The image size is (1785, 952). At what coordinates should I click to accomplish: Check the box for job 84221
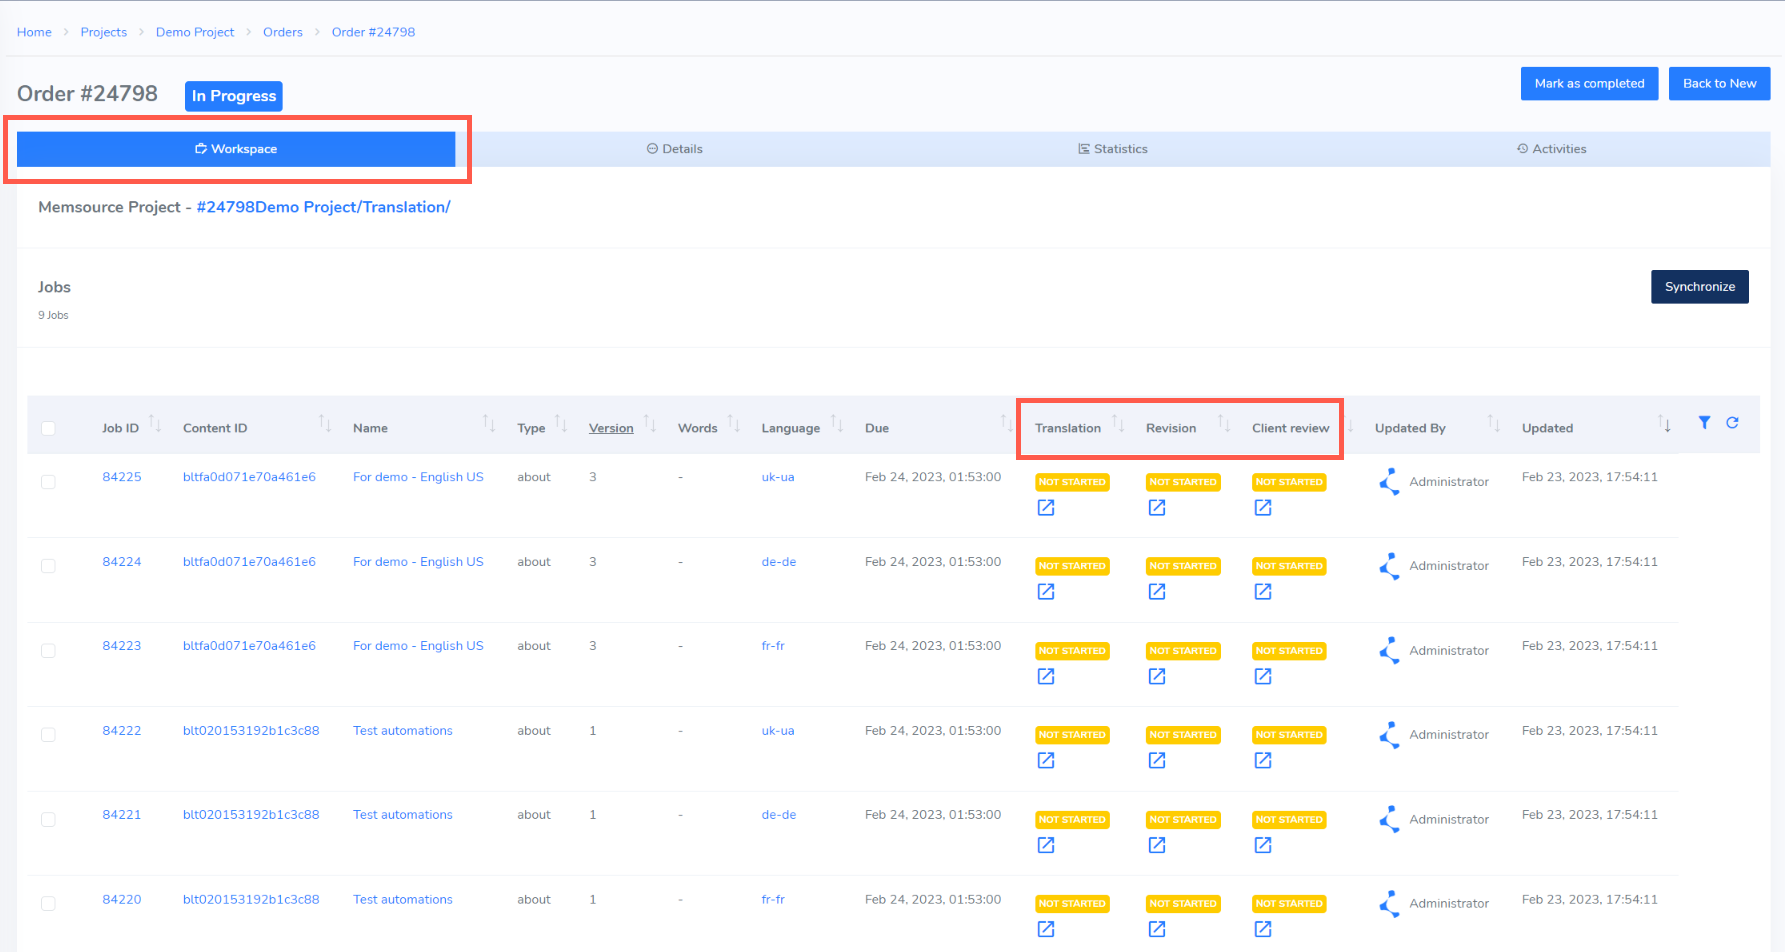(48, 820)
